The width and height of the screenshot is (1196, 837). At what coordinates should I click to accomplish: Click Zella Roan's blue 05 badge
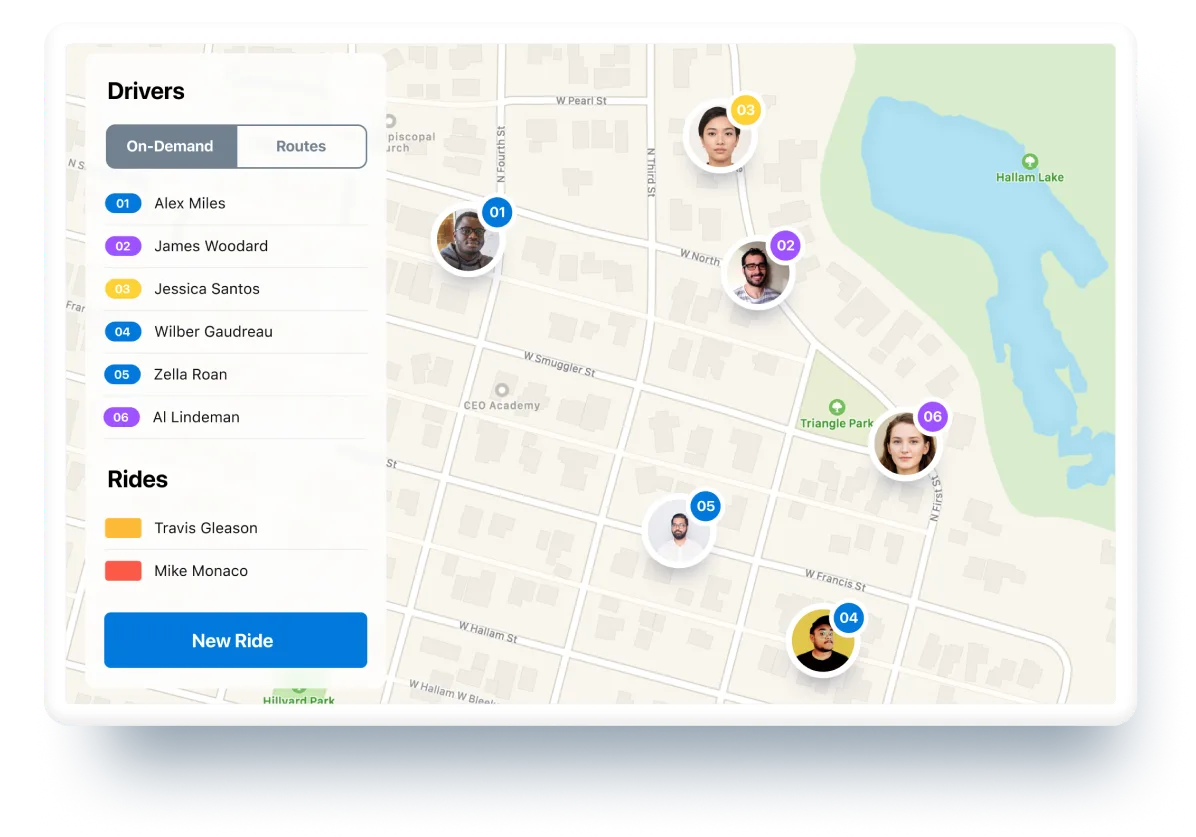pyautogui.click(x=122, y=375)
